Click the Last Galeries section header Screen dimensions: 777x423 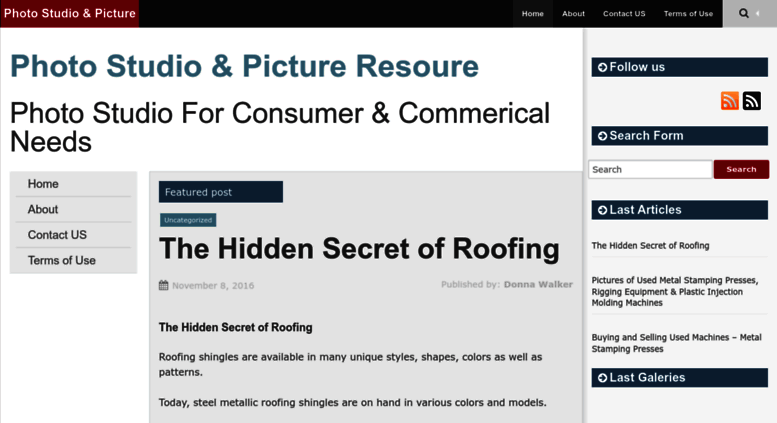click(x=679, y=378)
